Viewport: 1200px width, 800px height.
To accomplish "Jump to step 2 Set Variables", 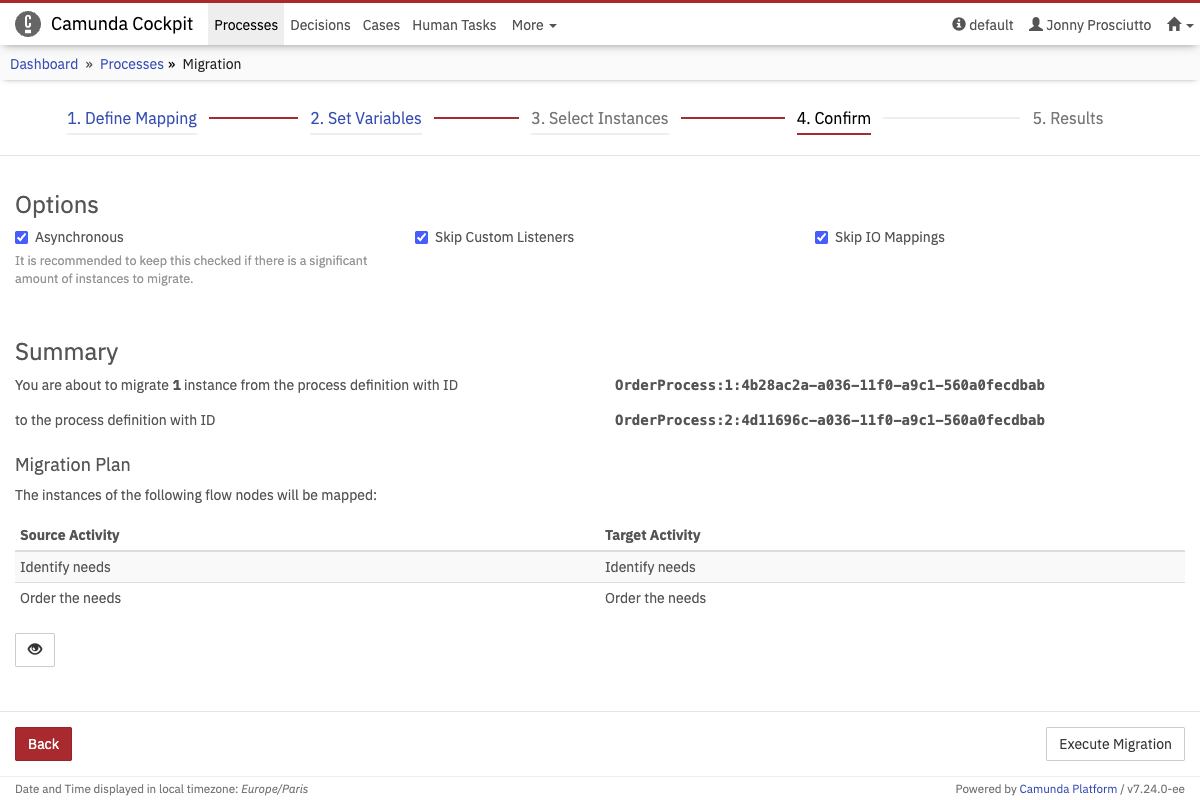I will [366, 118].
